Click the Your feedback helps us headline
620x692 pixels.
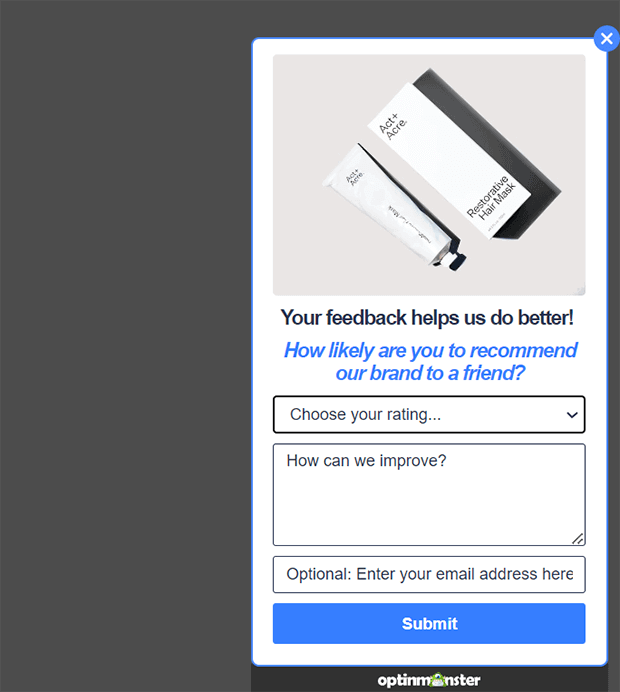427,318
